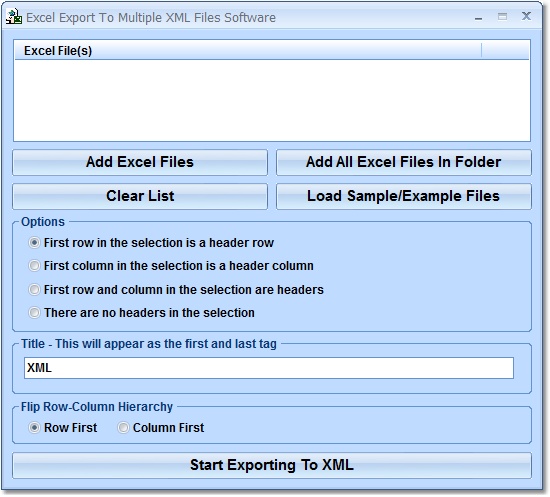Screen dimensions: 550x497
Task: Click the Add Excel Files button
Action: click(140, 162)
